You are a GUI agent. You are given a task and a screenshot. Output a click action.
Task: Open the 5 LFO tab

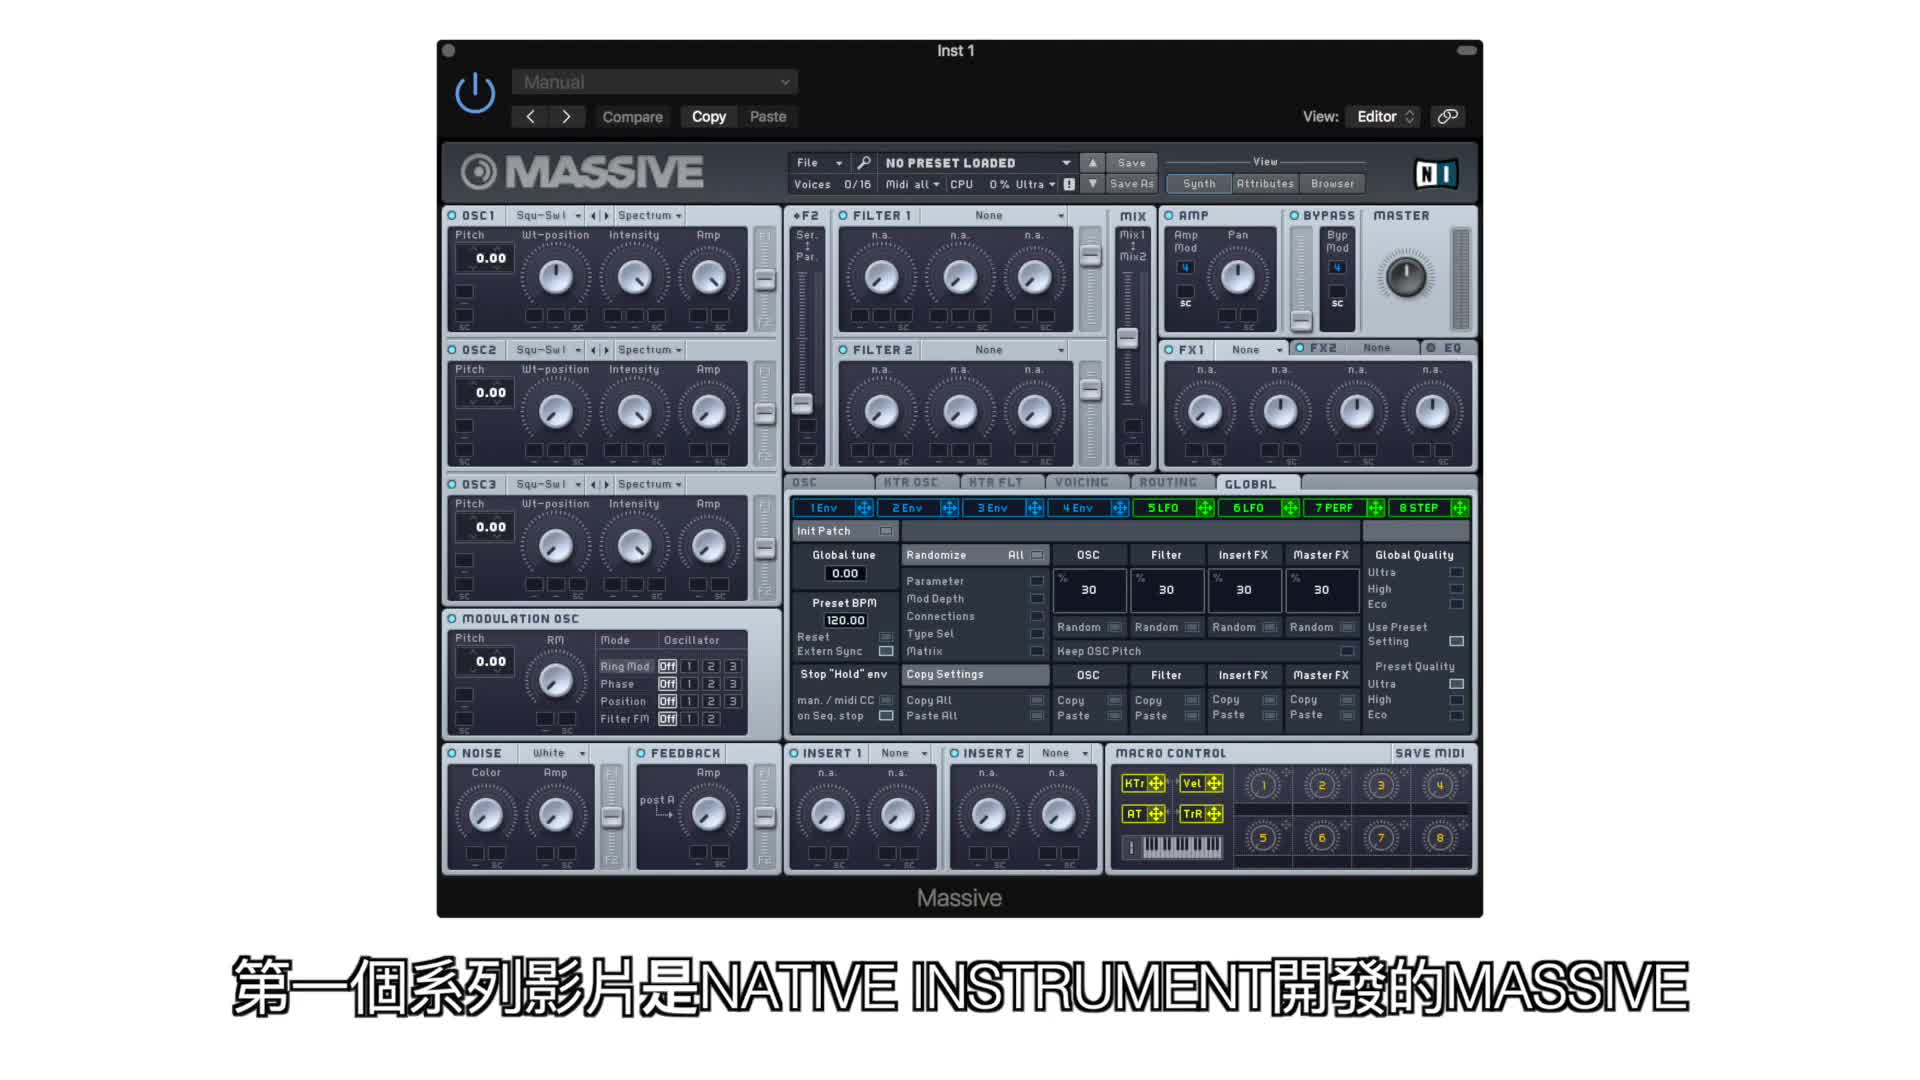tap(1162, 508)
